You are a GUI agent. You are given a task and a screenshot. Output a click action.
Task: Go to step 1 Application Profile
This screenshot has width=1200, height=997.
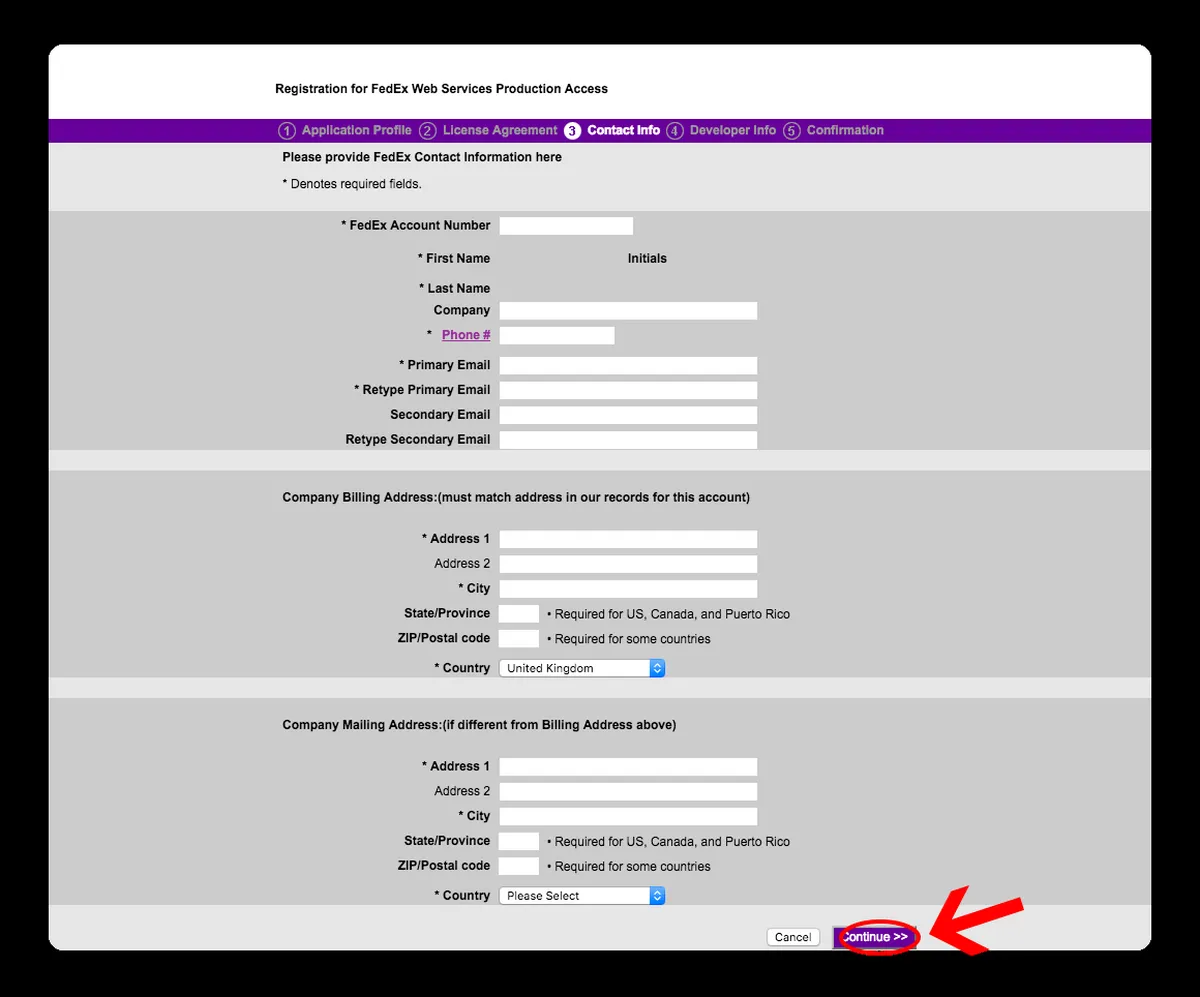coord(345,130)
